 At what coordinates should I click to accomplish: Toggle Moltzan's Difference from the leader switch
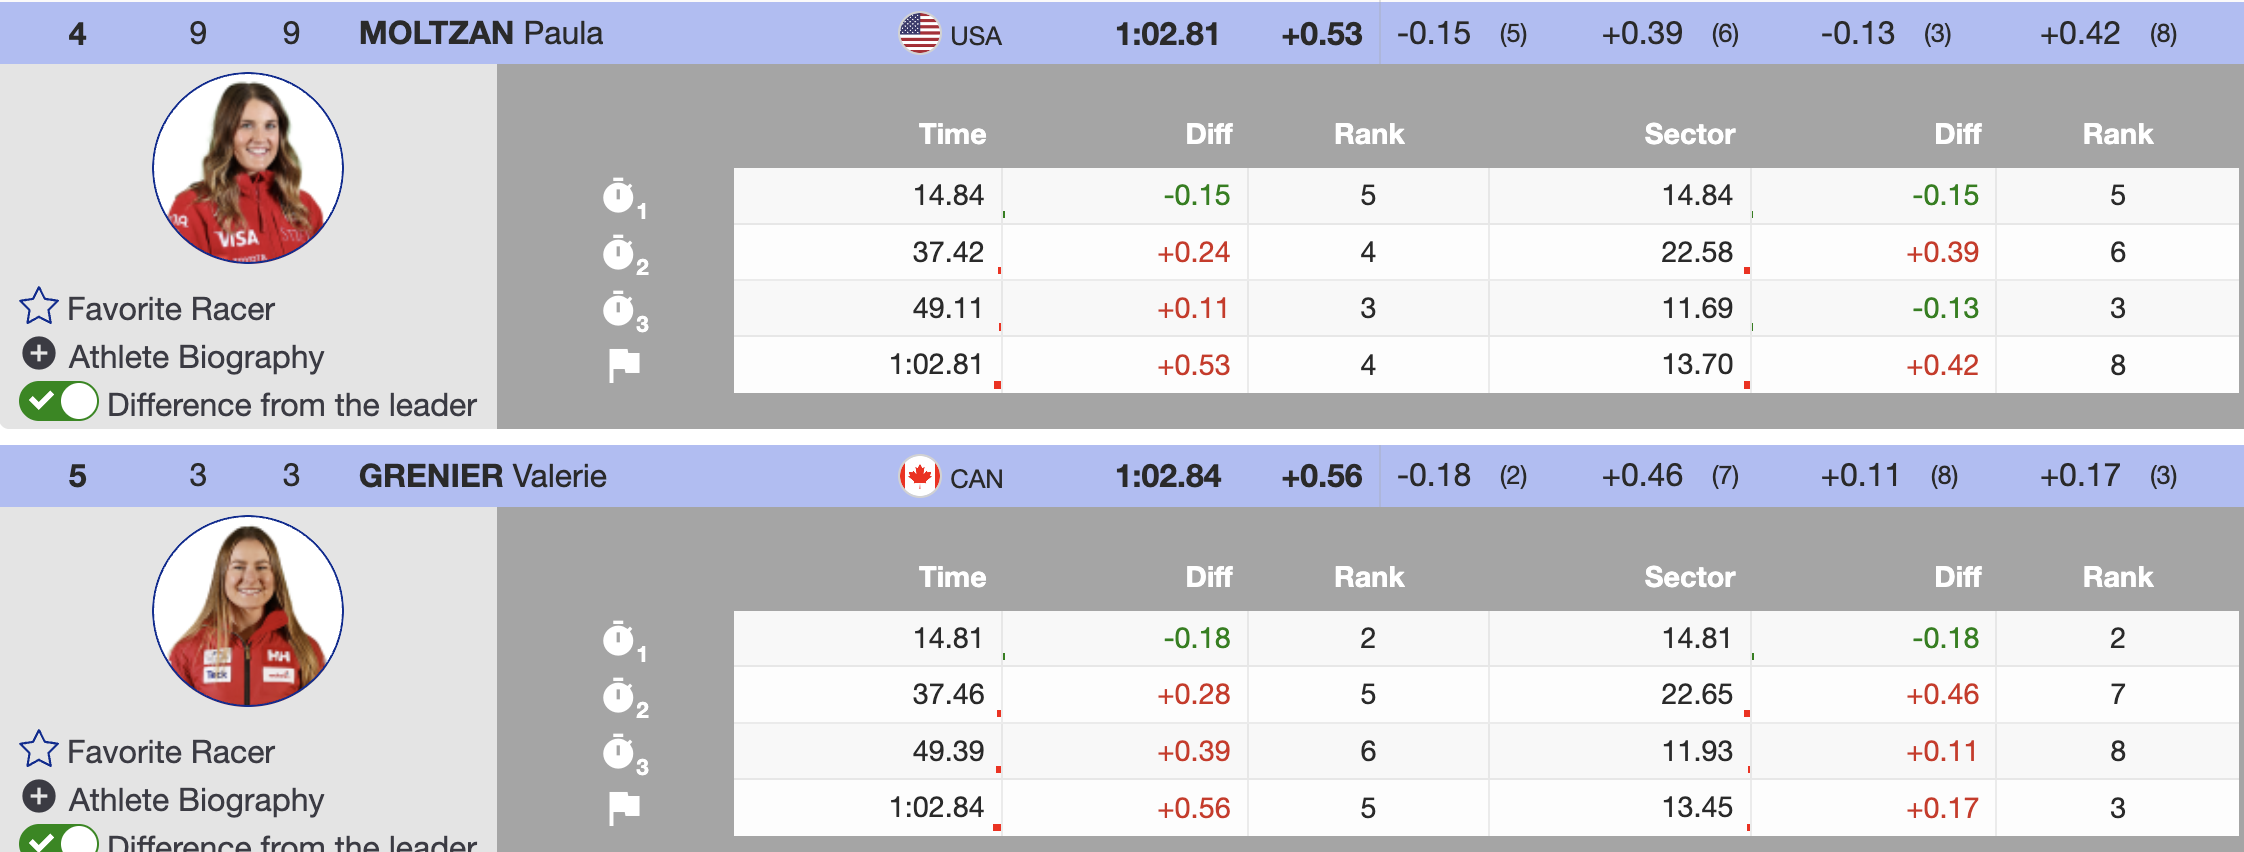[x=59, y=402]
